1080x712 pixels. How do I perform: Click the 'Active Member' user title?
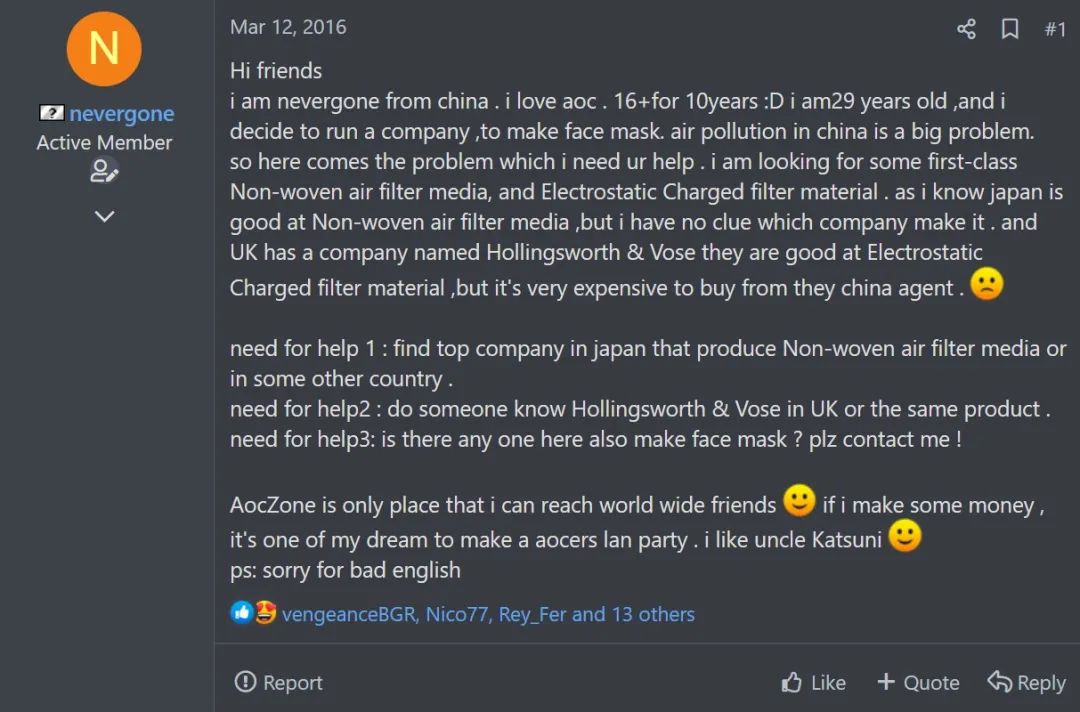104,142
